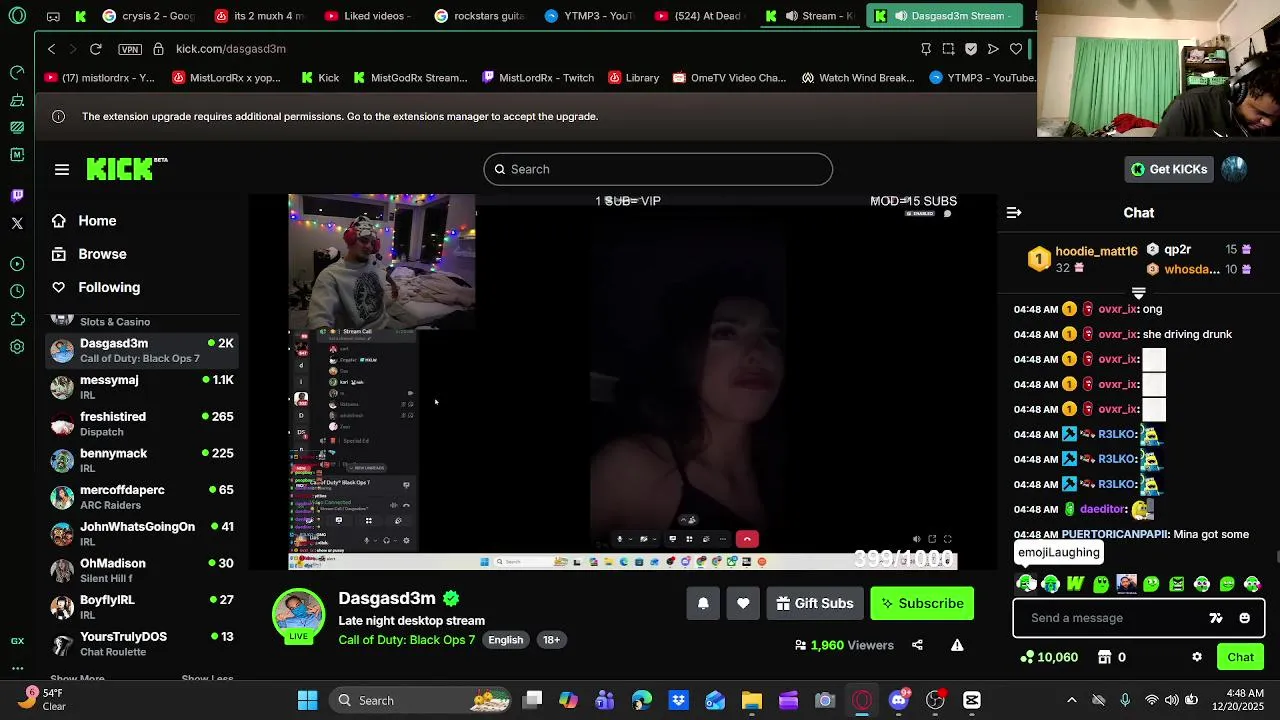1280x720 pixels.
Task: Reload the page with refresh icon
Action: coord(96,49)
